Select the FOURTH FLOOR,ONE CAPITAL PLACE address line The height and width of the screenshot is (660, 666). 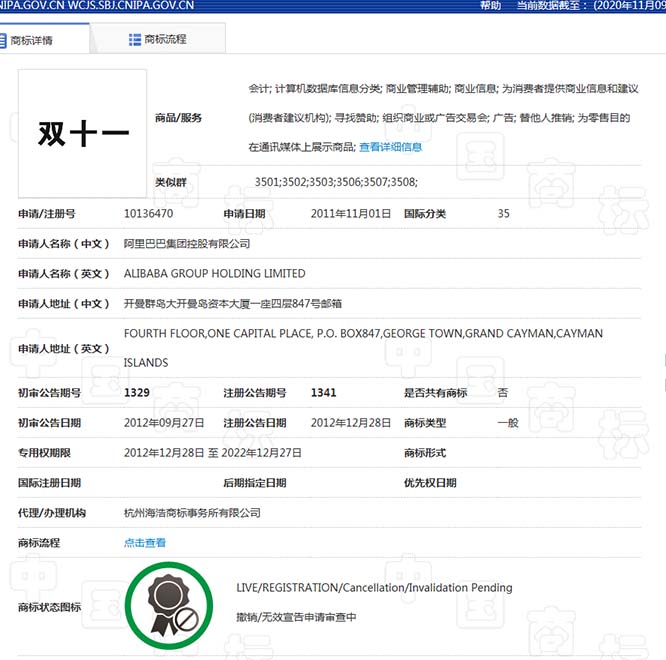pos(363,333)
